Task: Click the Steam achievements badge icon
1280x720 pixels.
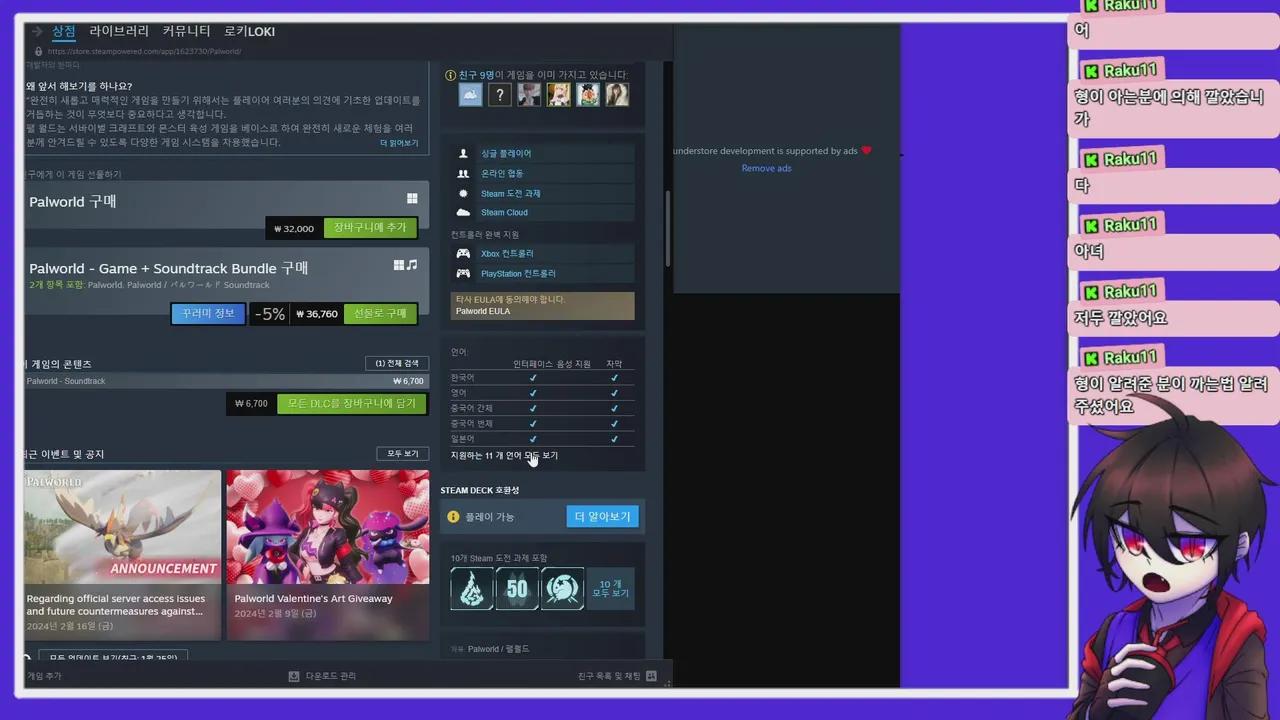Action: pos(463,193)
